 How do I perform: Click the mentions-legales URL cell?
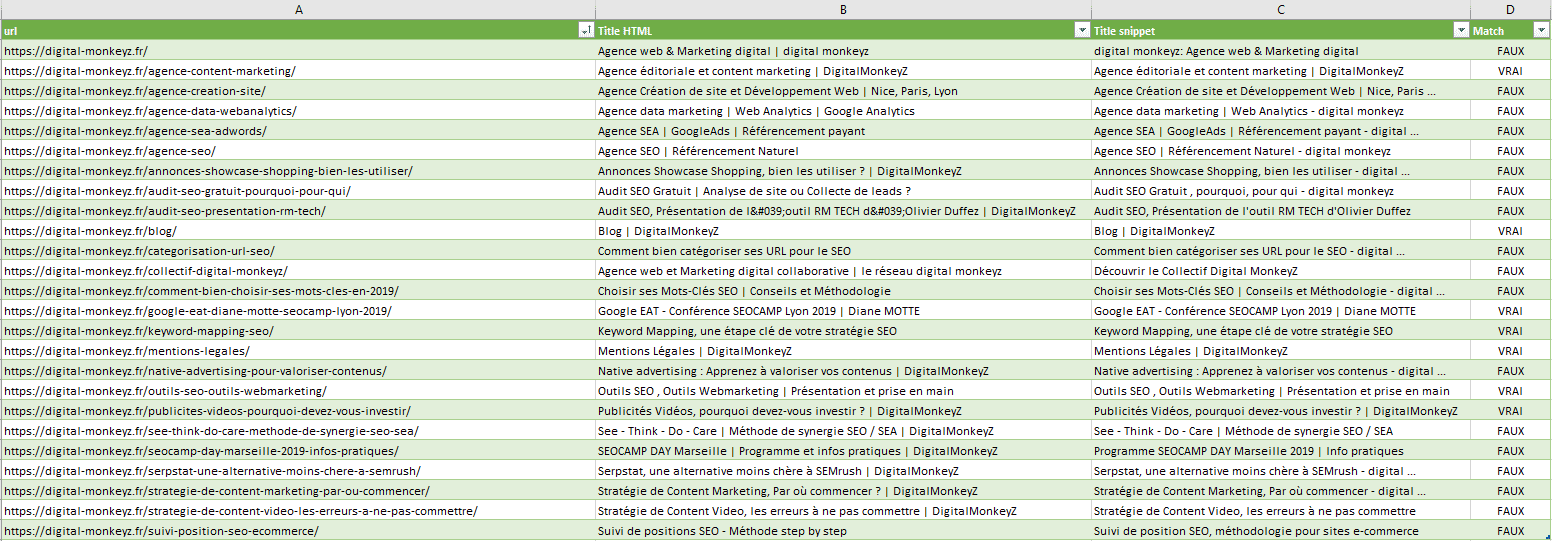127,351
